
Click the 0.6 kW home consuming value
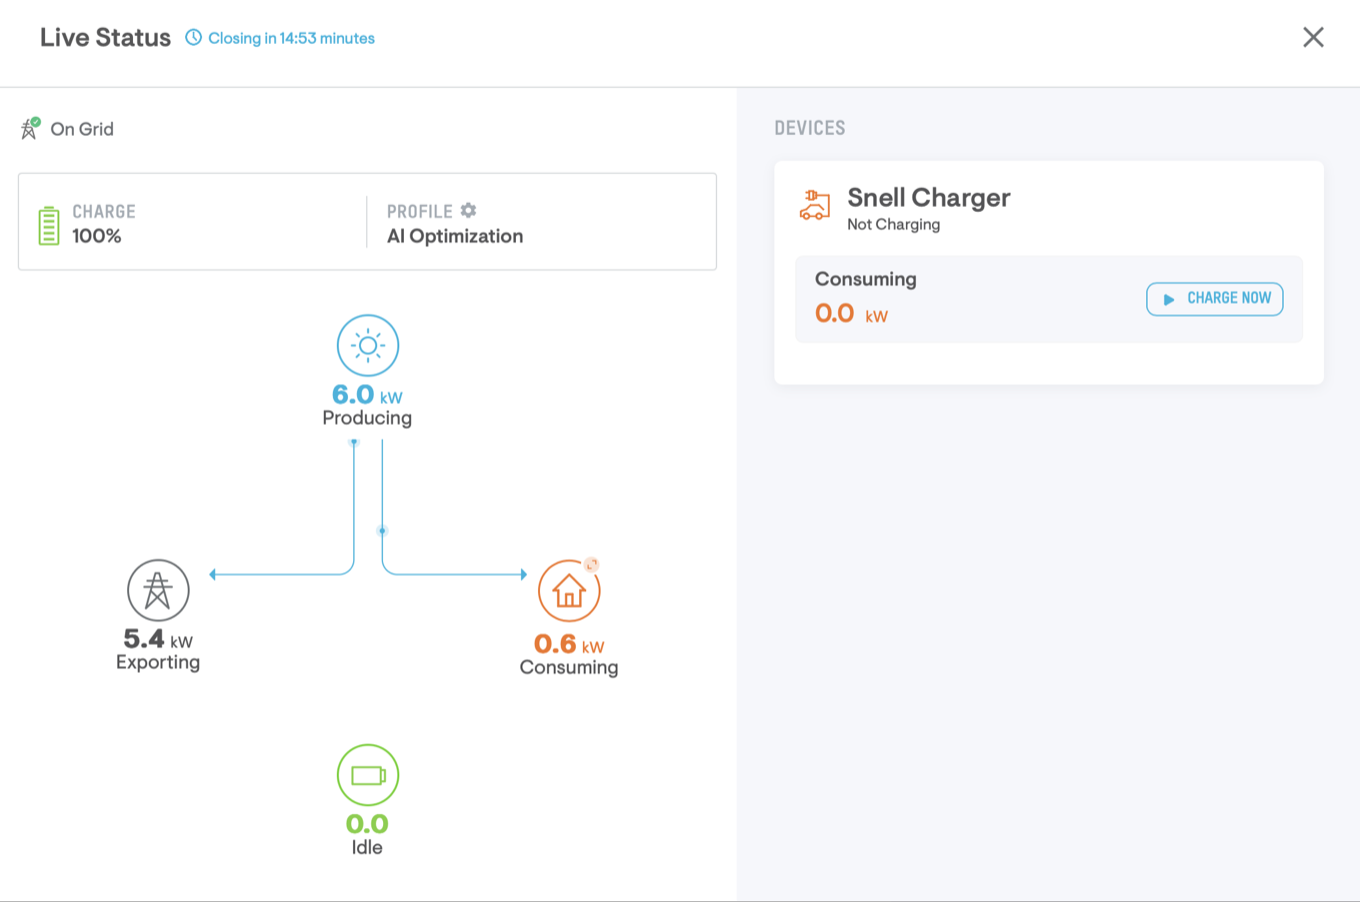[568, 644]
